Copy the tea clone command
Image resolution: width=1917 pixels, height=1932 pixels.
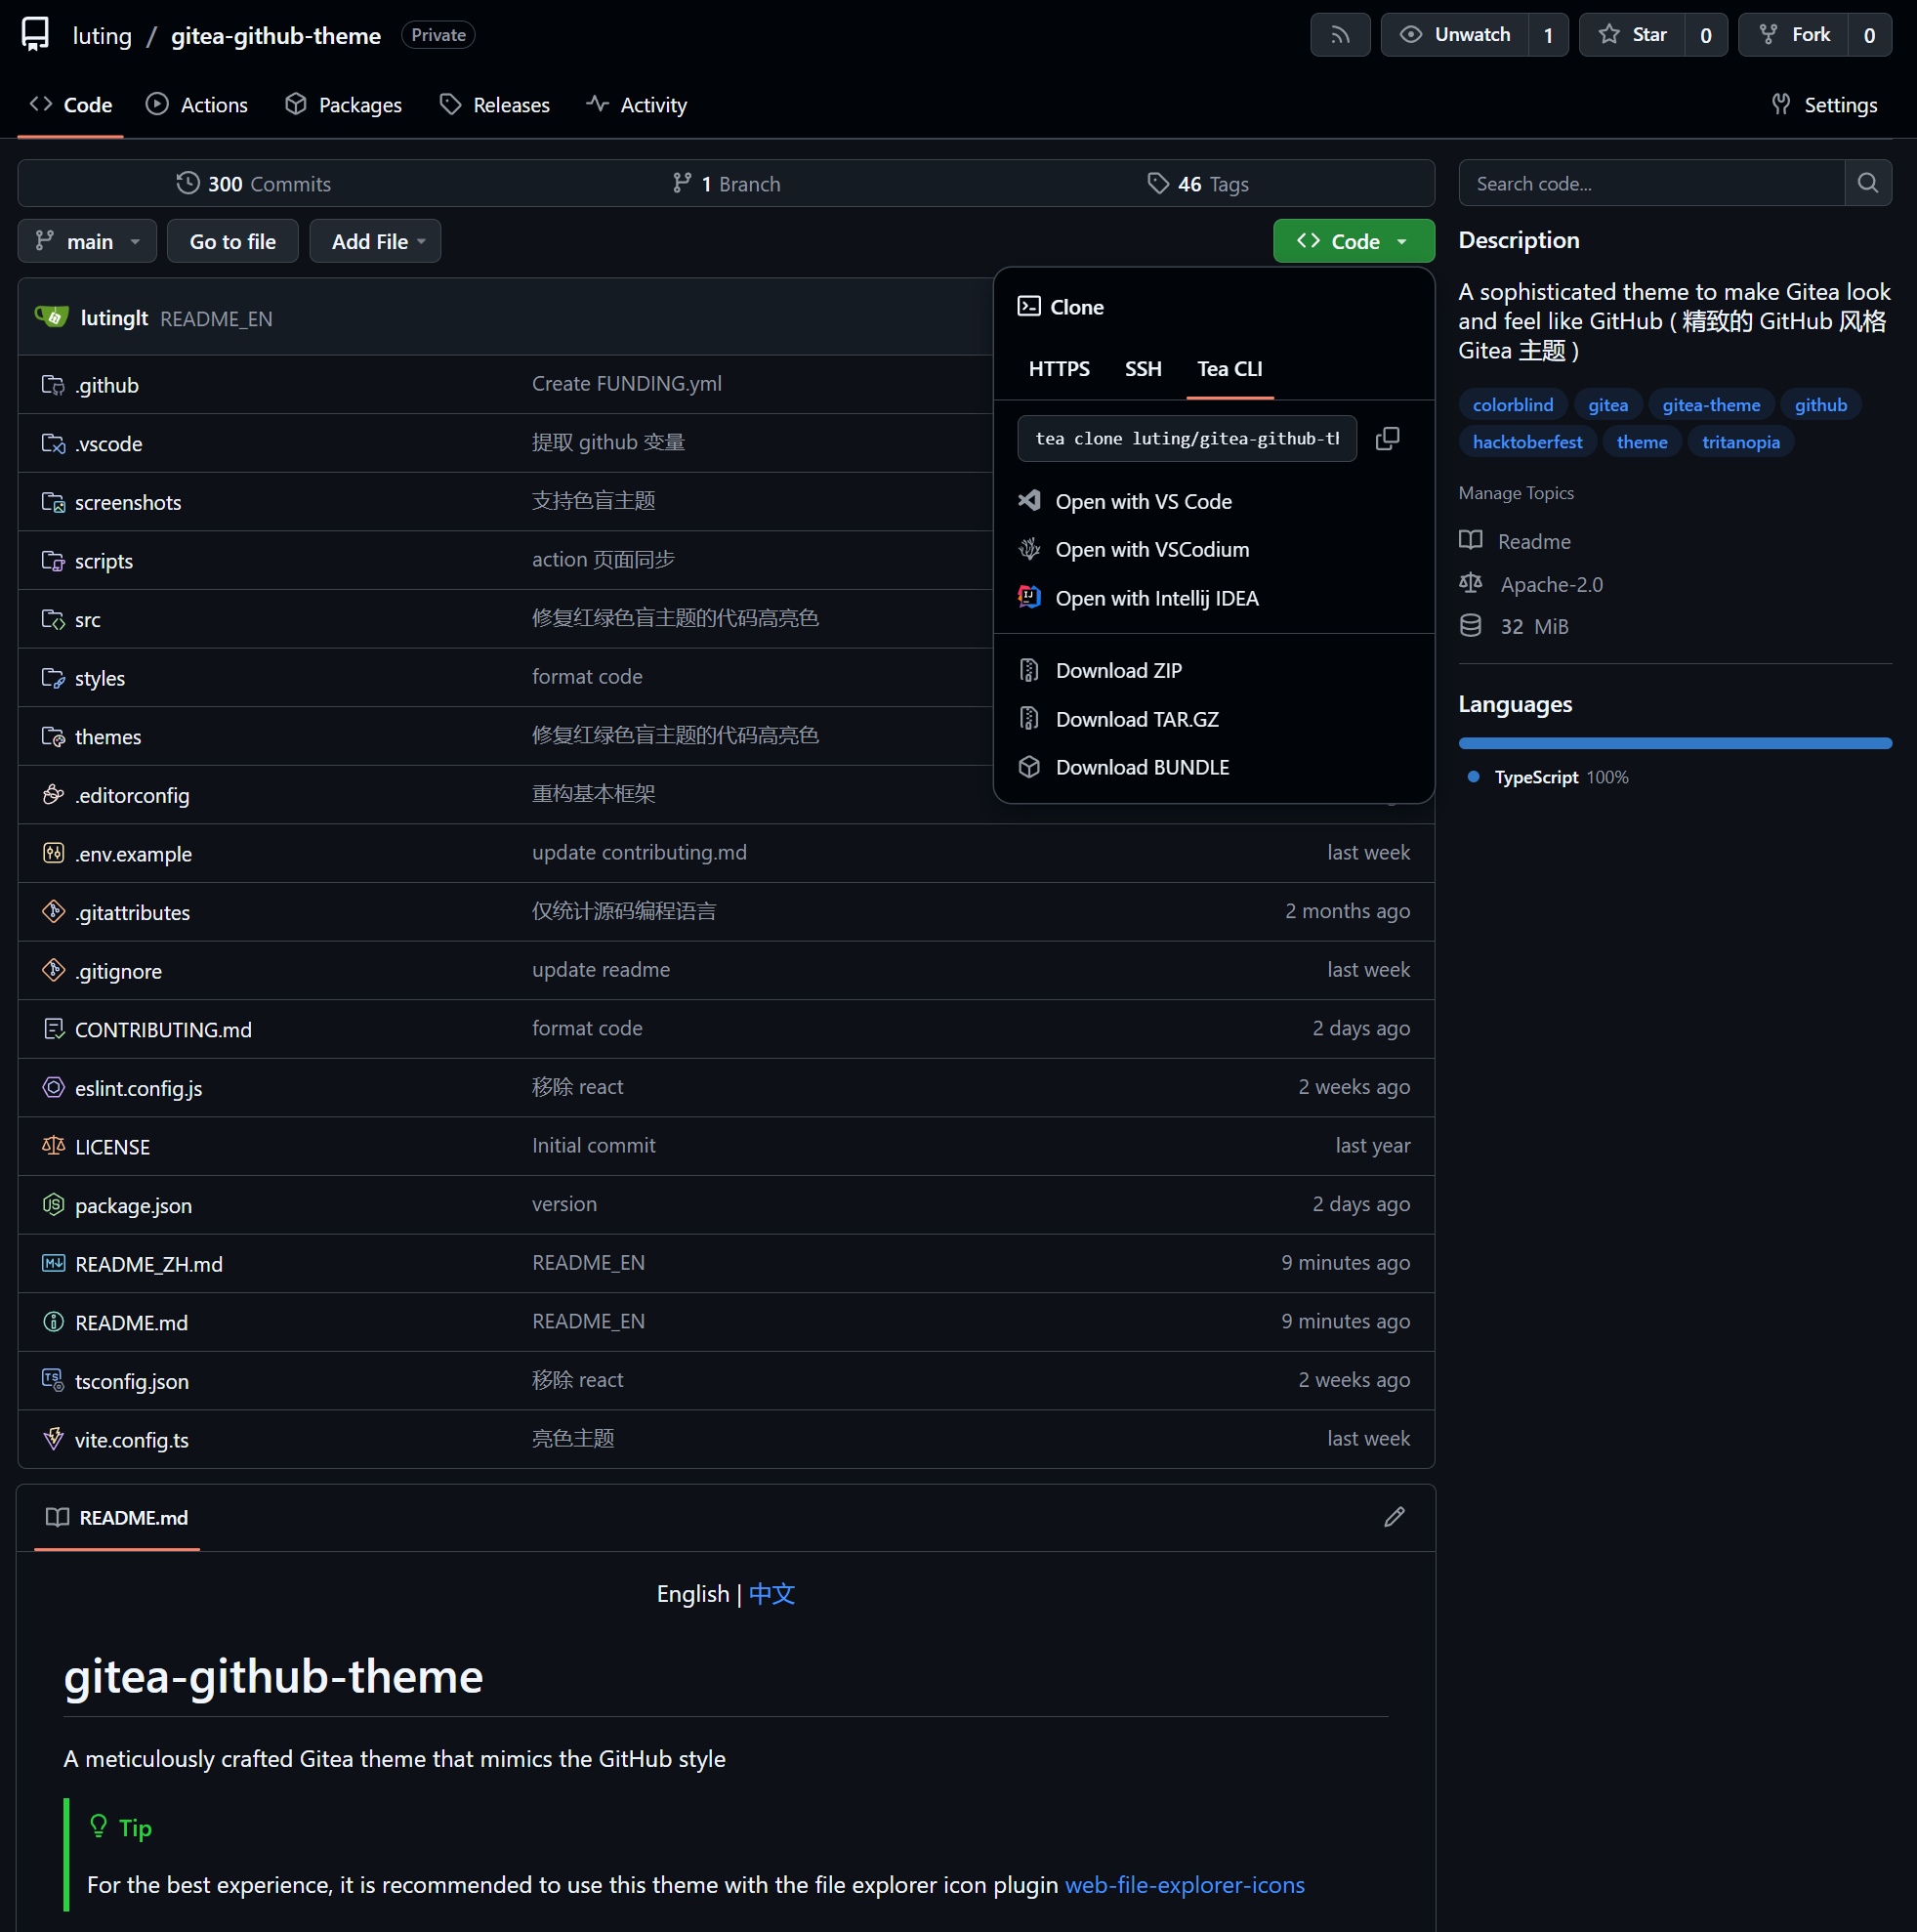pyautogui.click(x=1387, y=439)
